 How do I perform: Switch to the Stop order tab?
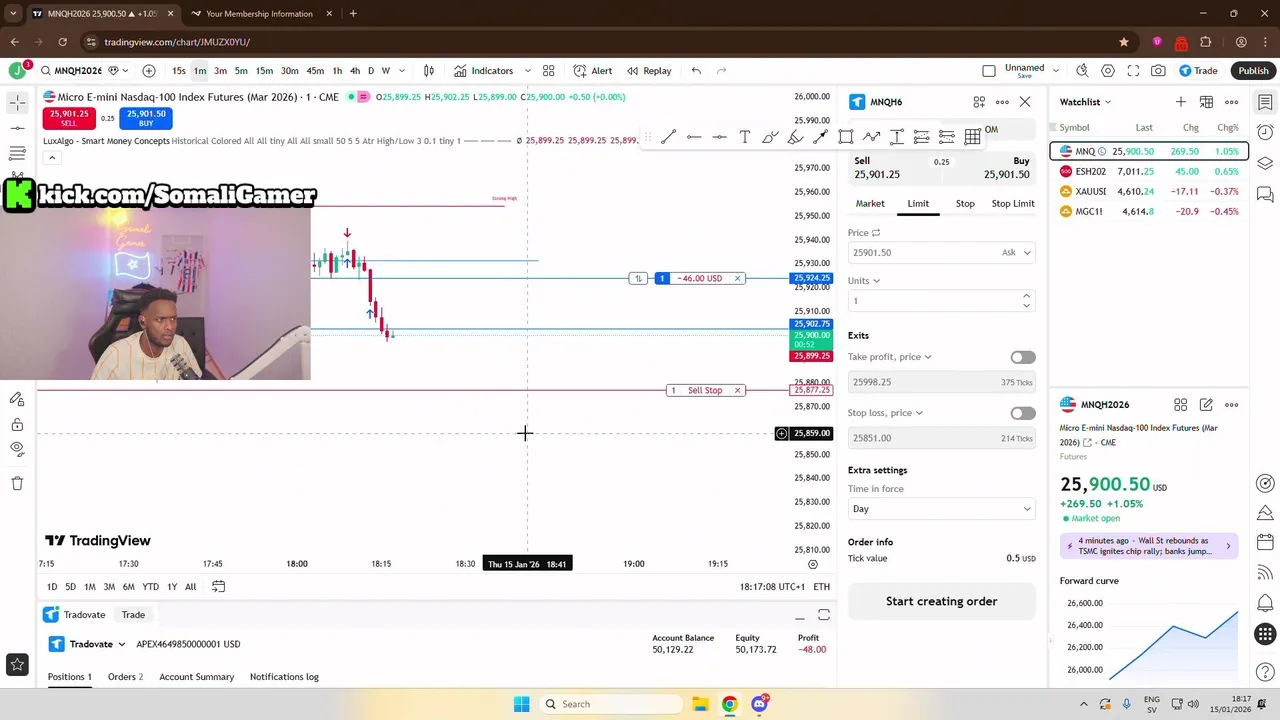coord(965,204)
